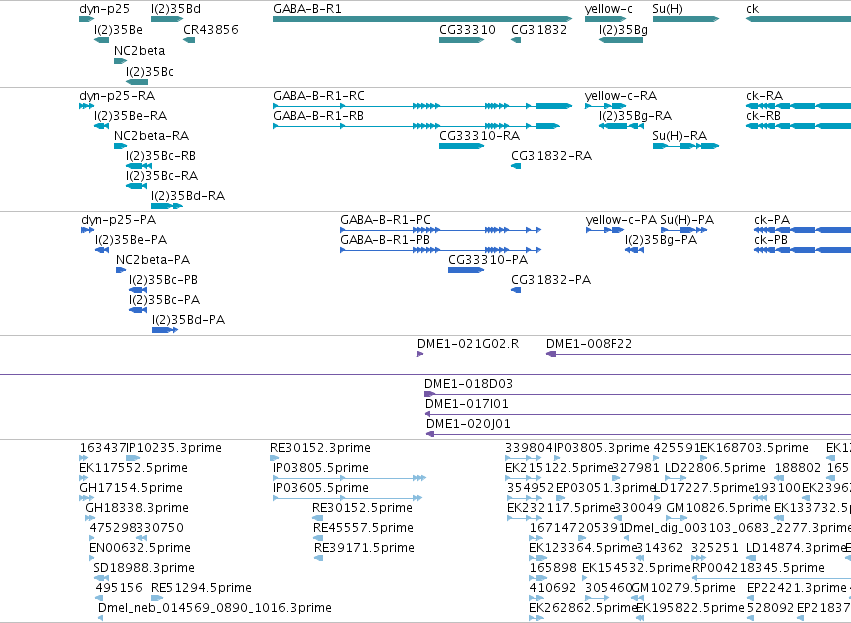Select clone DME1-017I01
851x623 pixels.
tap(638, 415)
